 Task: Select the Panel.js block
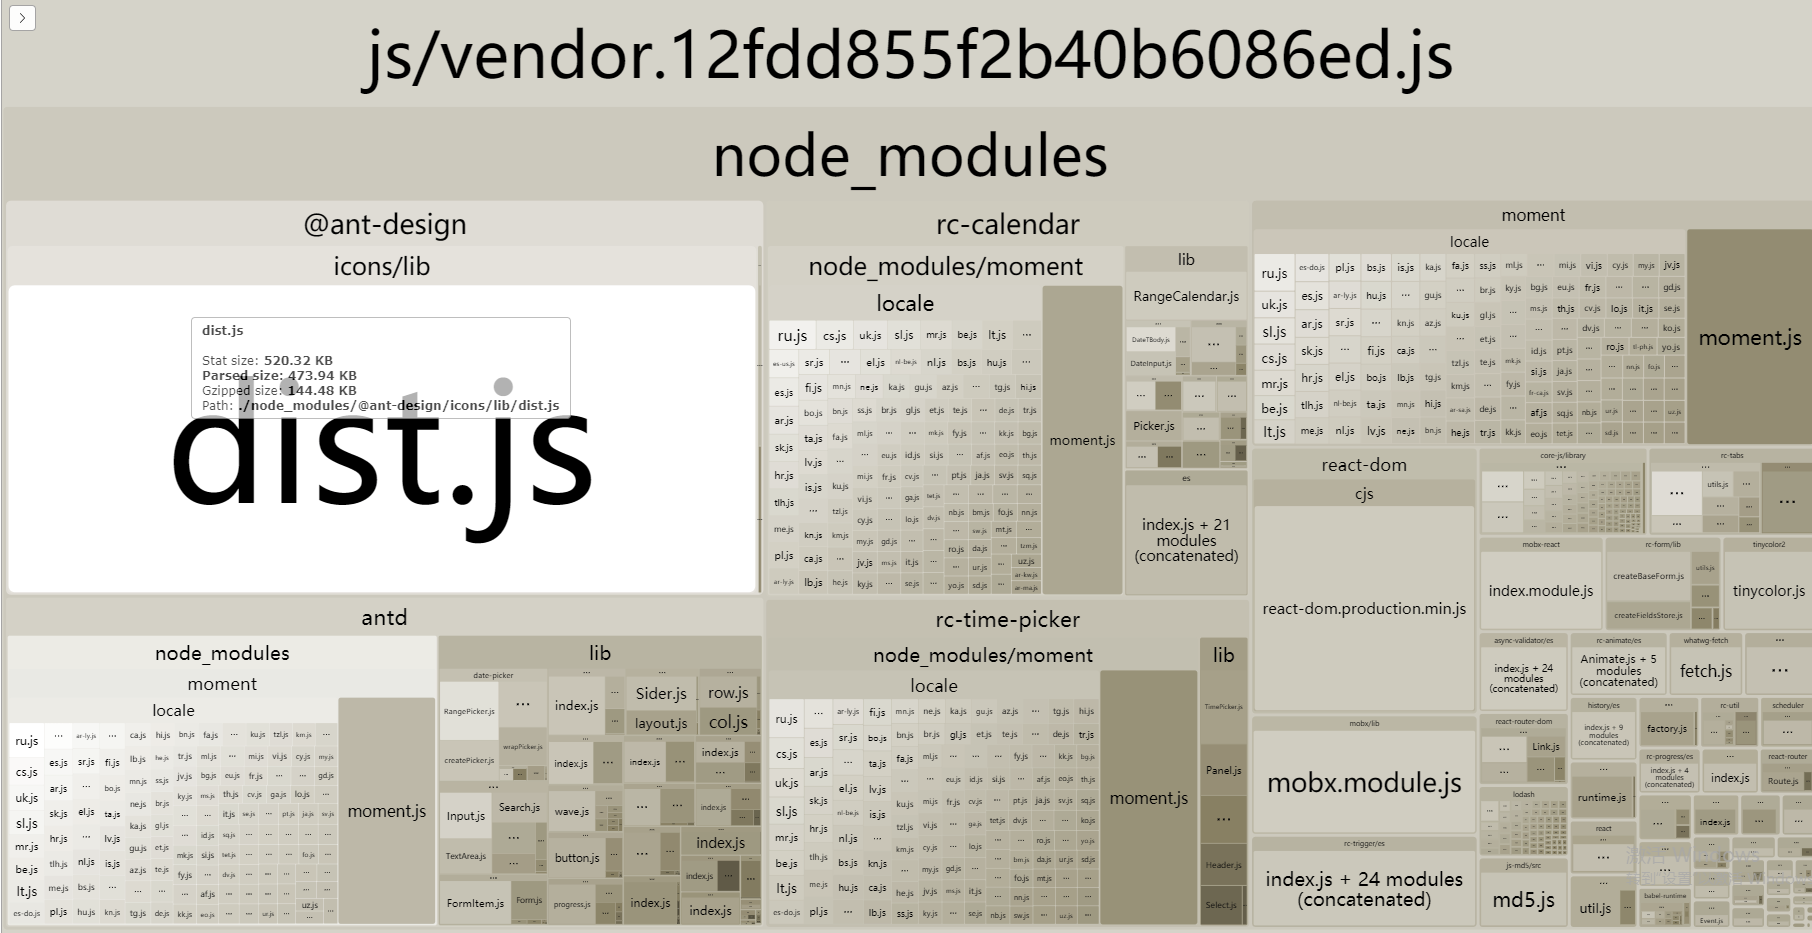click(1223, 770)
